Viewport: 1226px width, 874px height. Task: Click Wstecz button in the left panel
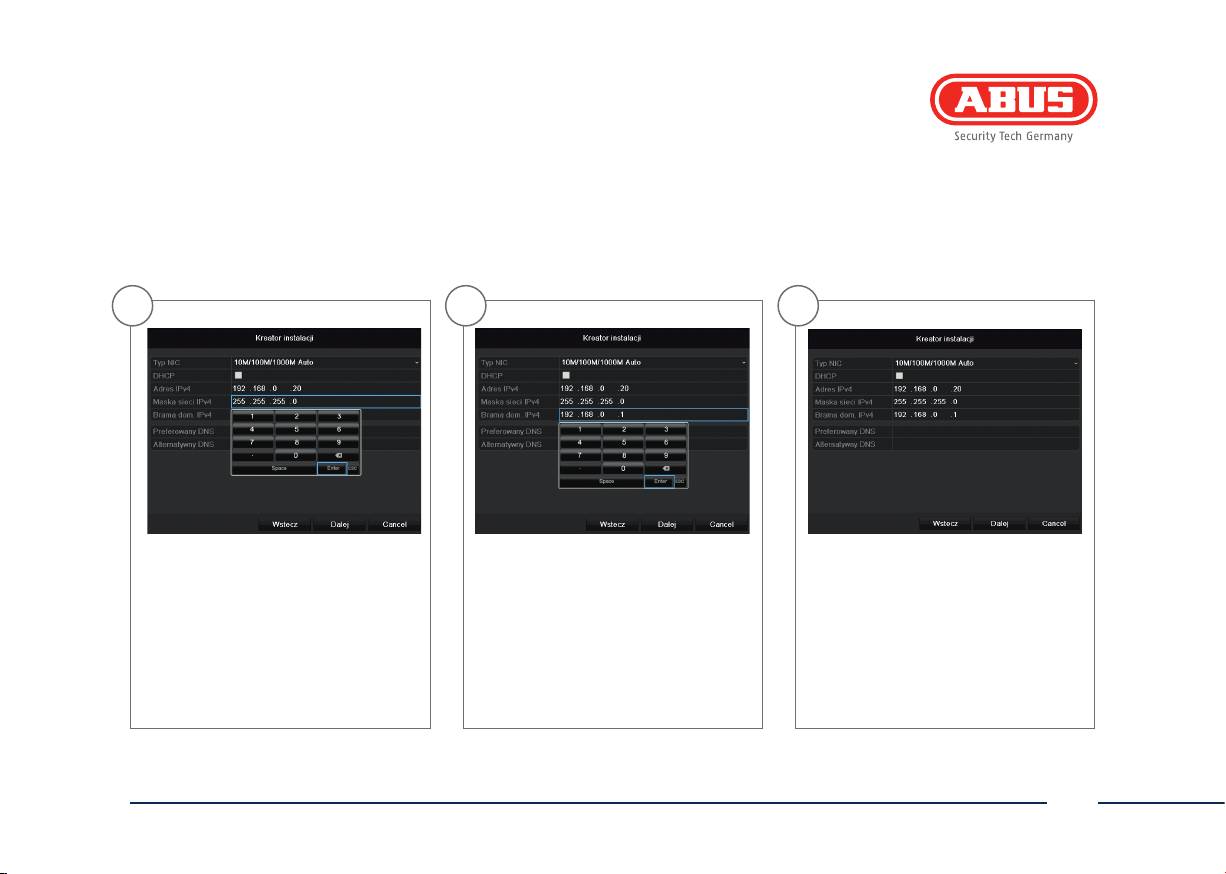click(x=285, y=525)
